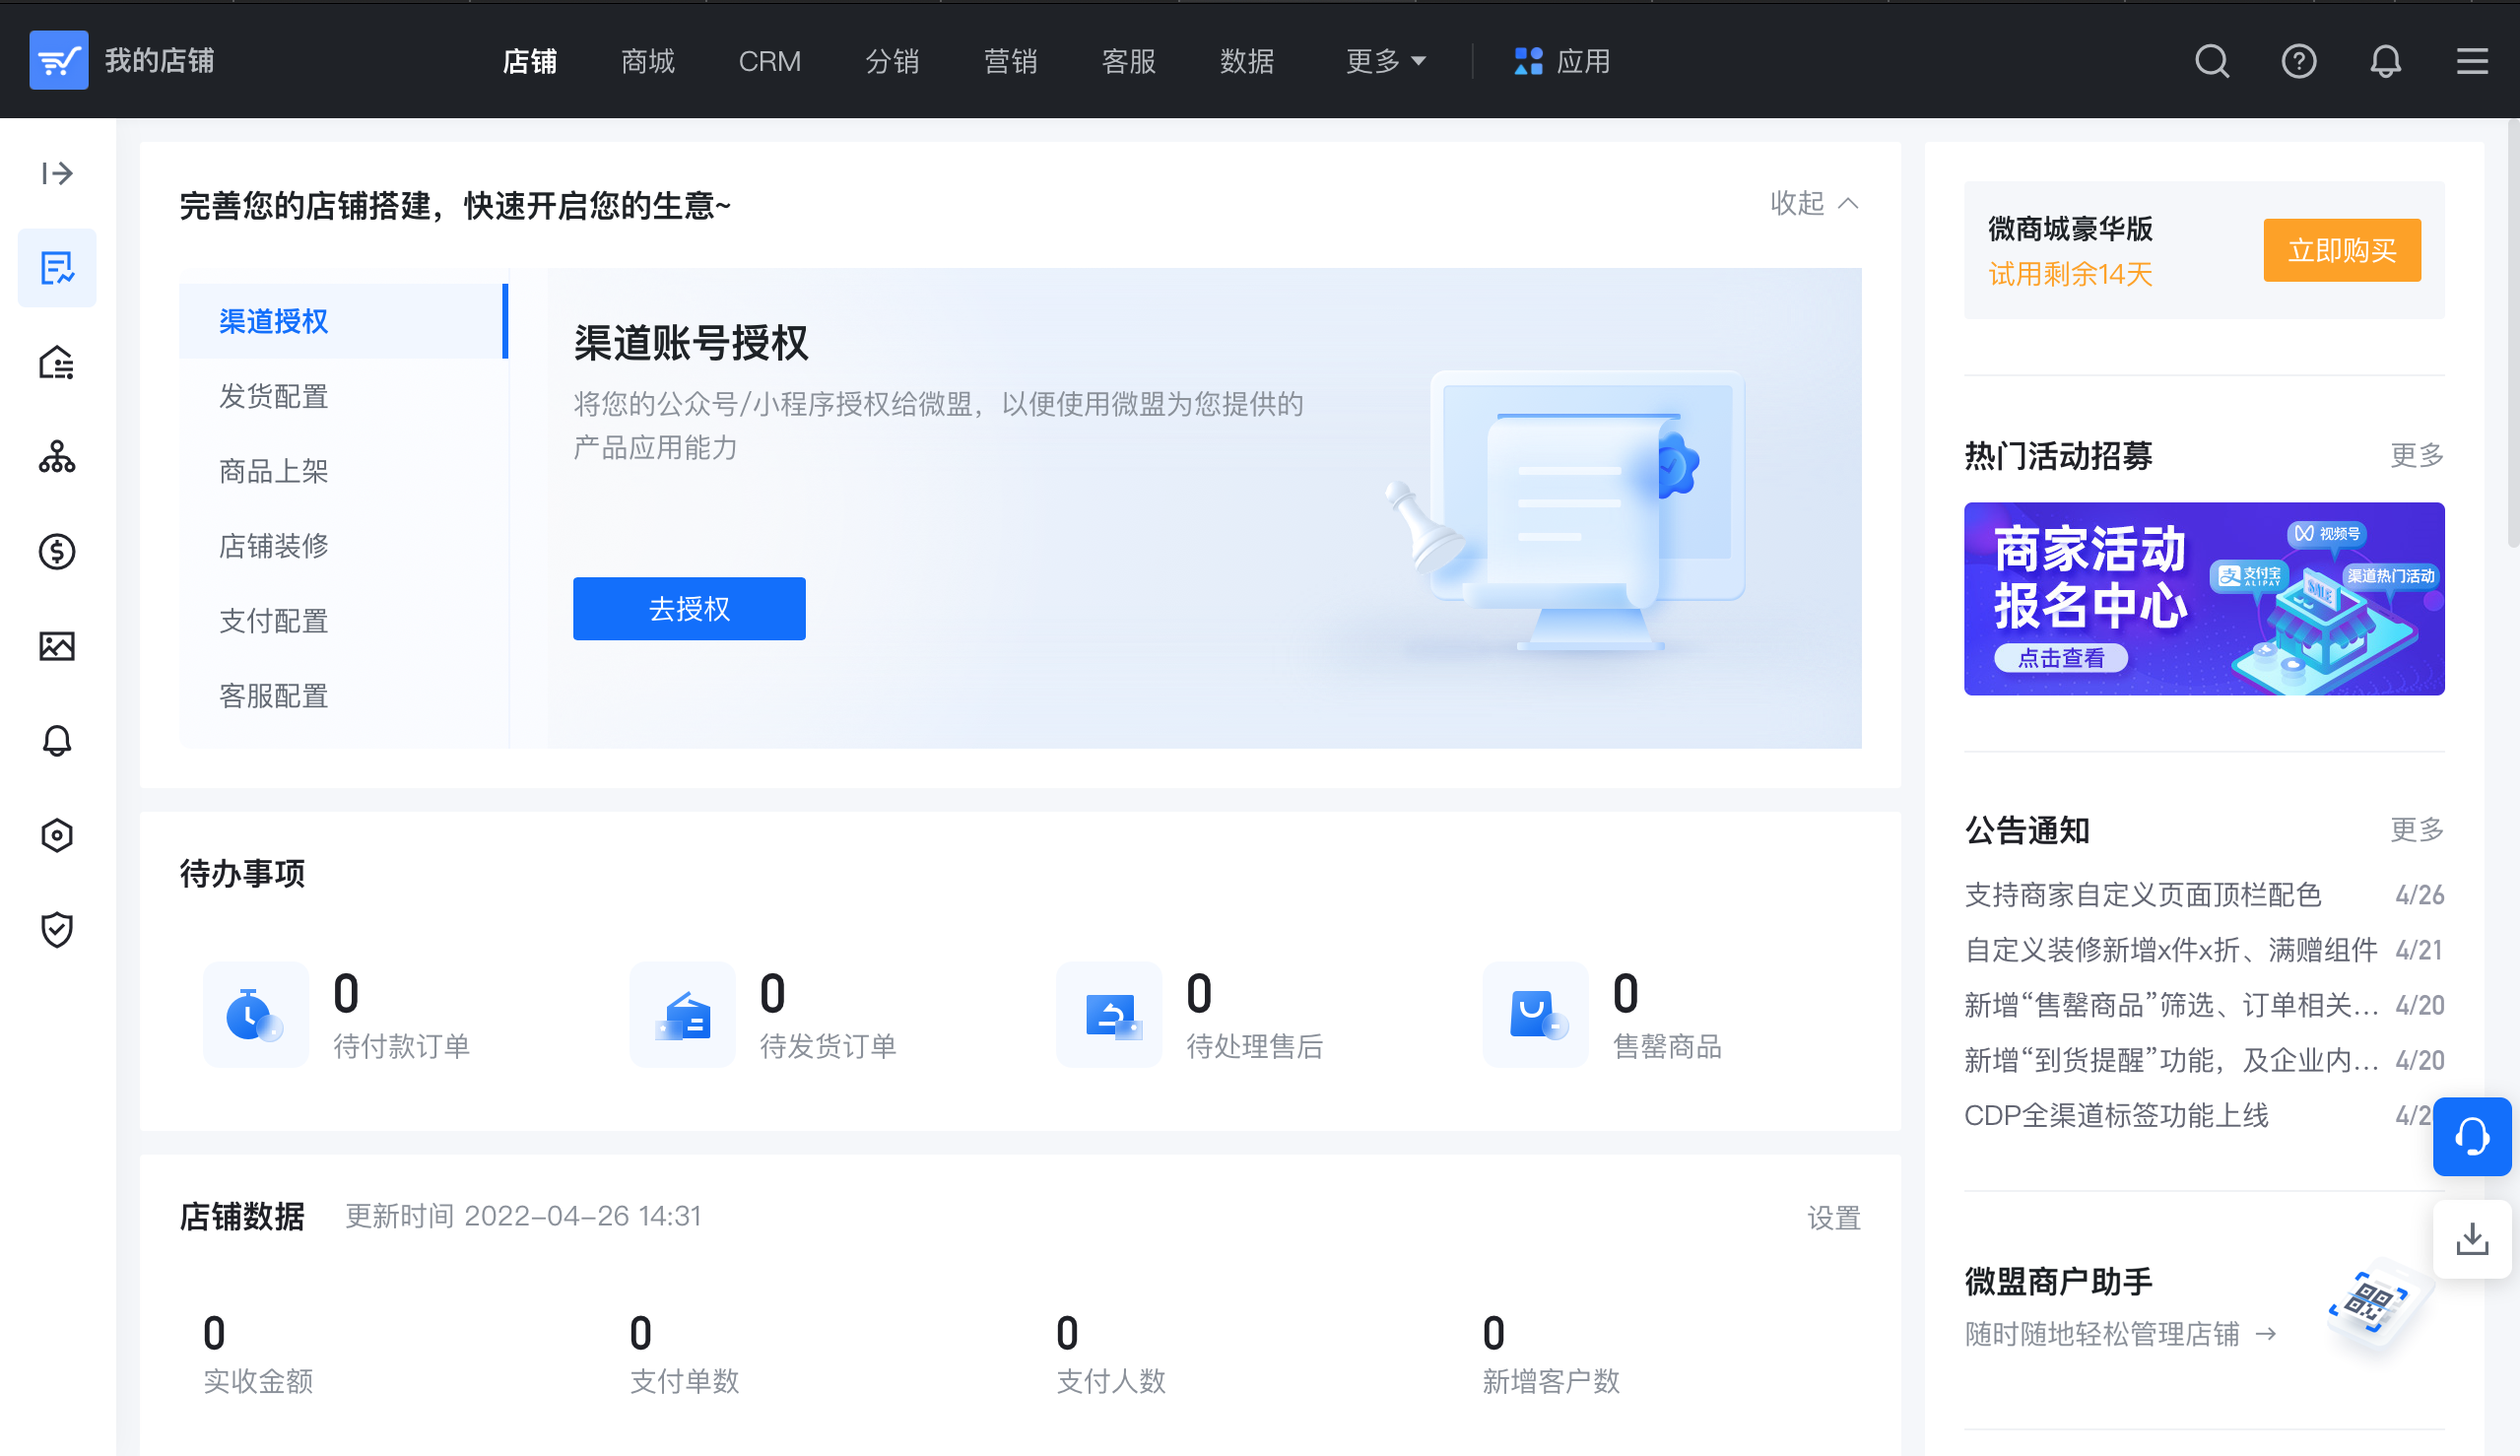Open 应用 apps grid menu

tap(1562, 62)
